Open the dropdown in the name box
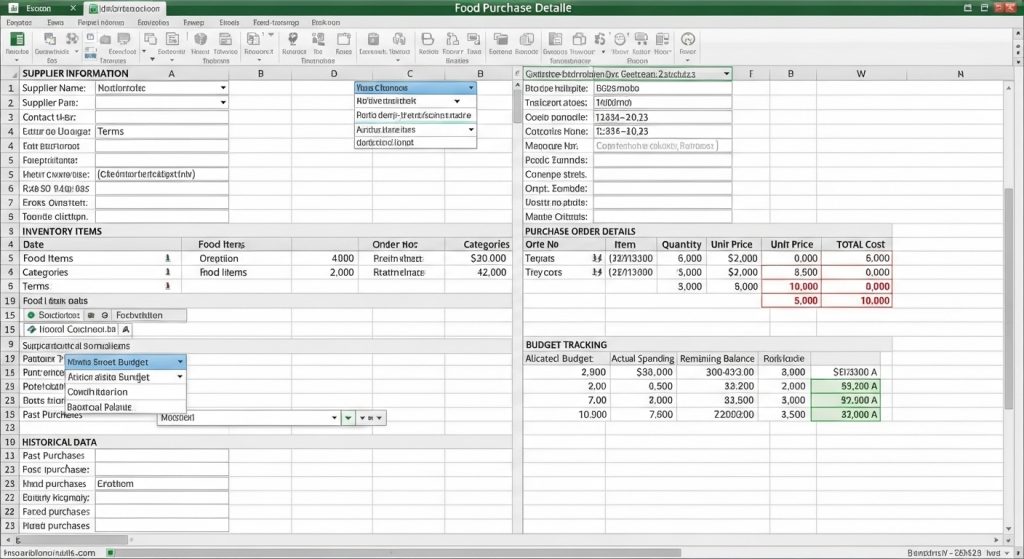The width and height of the screenshot is (1024, 559). click(726, 74)
